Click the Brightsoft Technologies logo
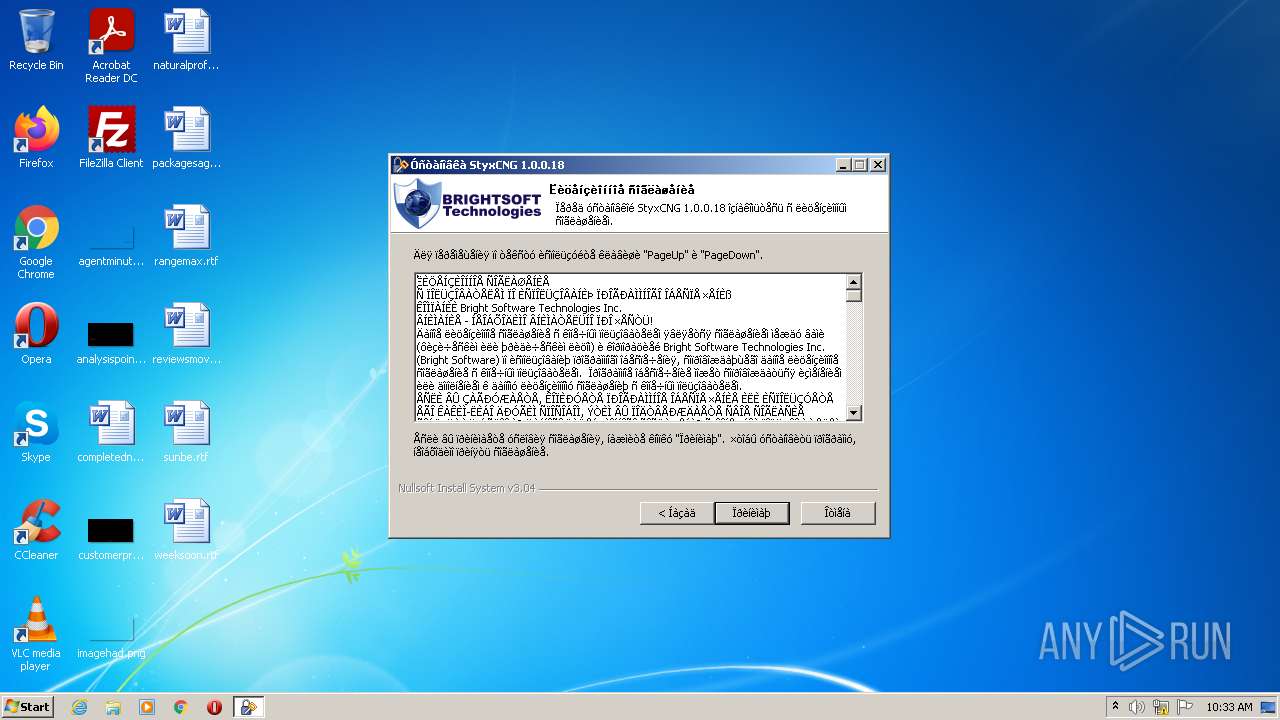This screenshot has width=1280, height=720. 468,203
